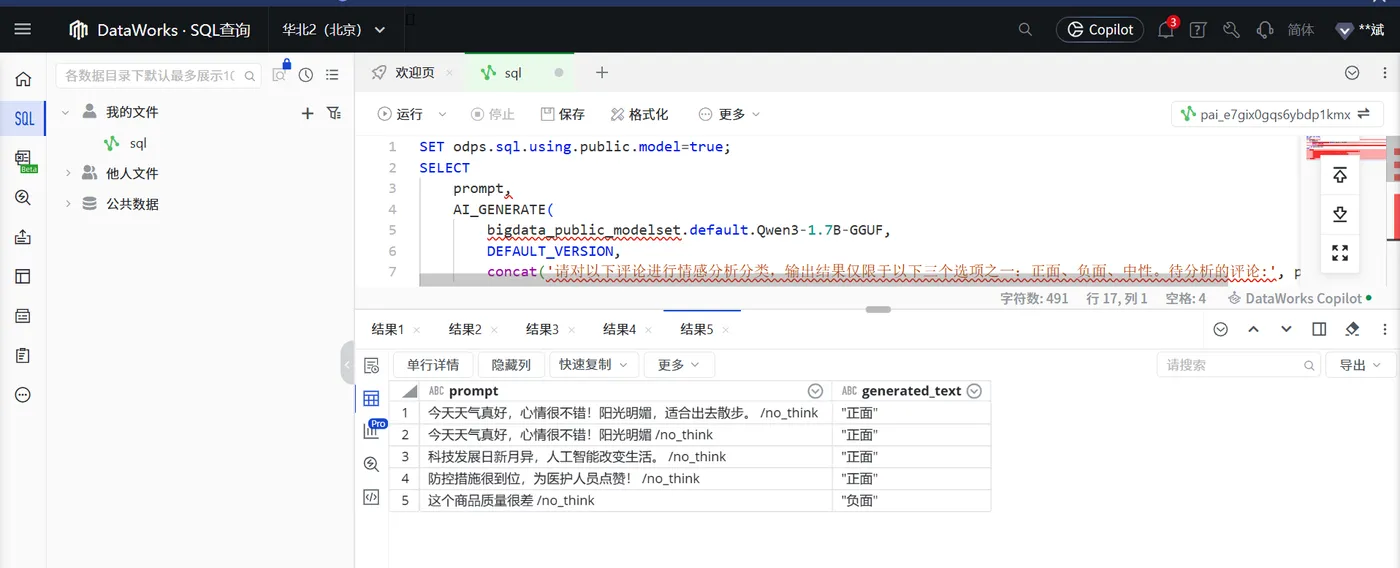Toggle fullscreen editor icon
The height and width of the screenshot is (568, 1400).
(x=1340, y=252)
